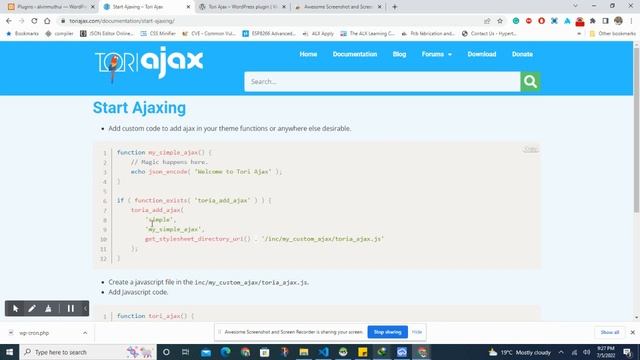
Task: Open the Extensions puzzle piece menu
Action: pos(593,21)
